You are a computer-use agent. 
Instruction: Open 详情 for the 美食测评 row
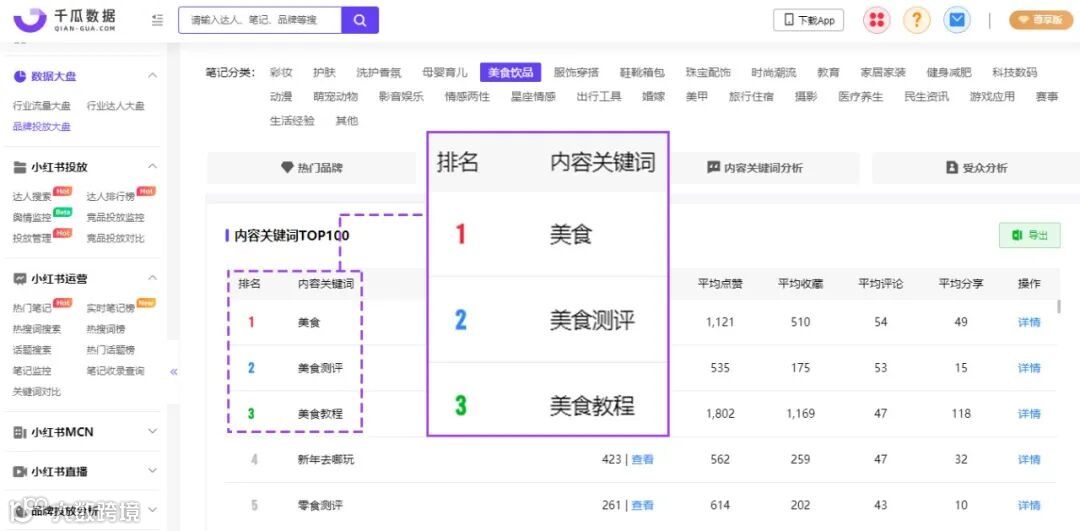pyautogui.click(x=1029, y=368)
